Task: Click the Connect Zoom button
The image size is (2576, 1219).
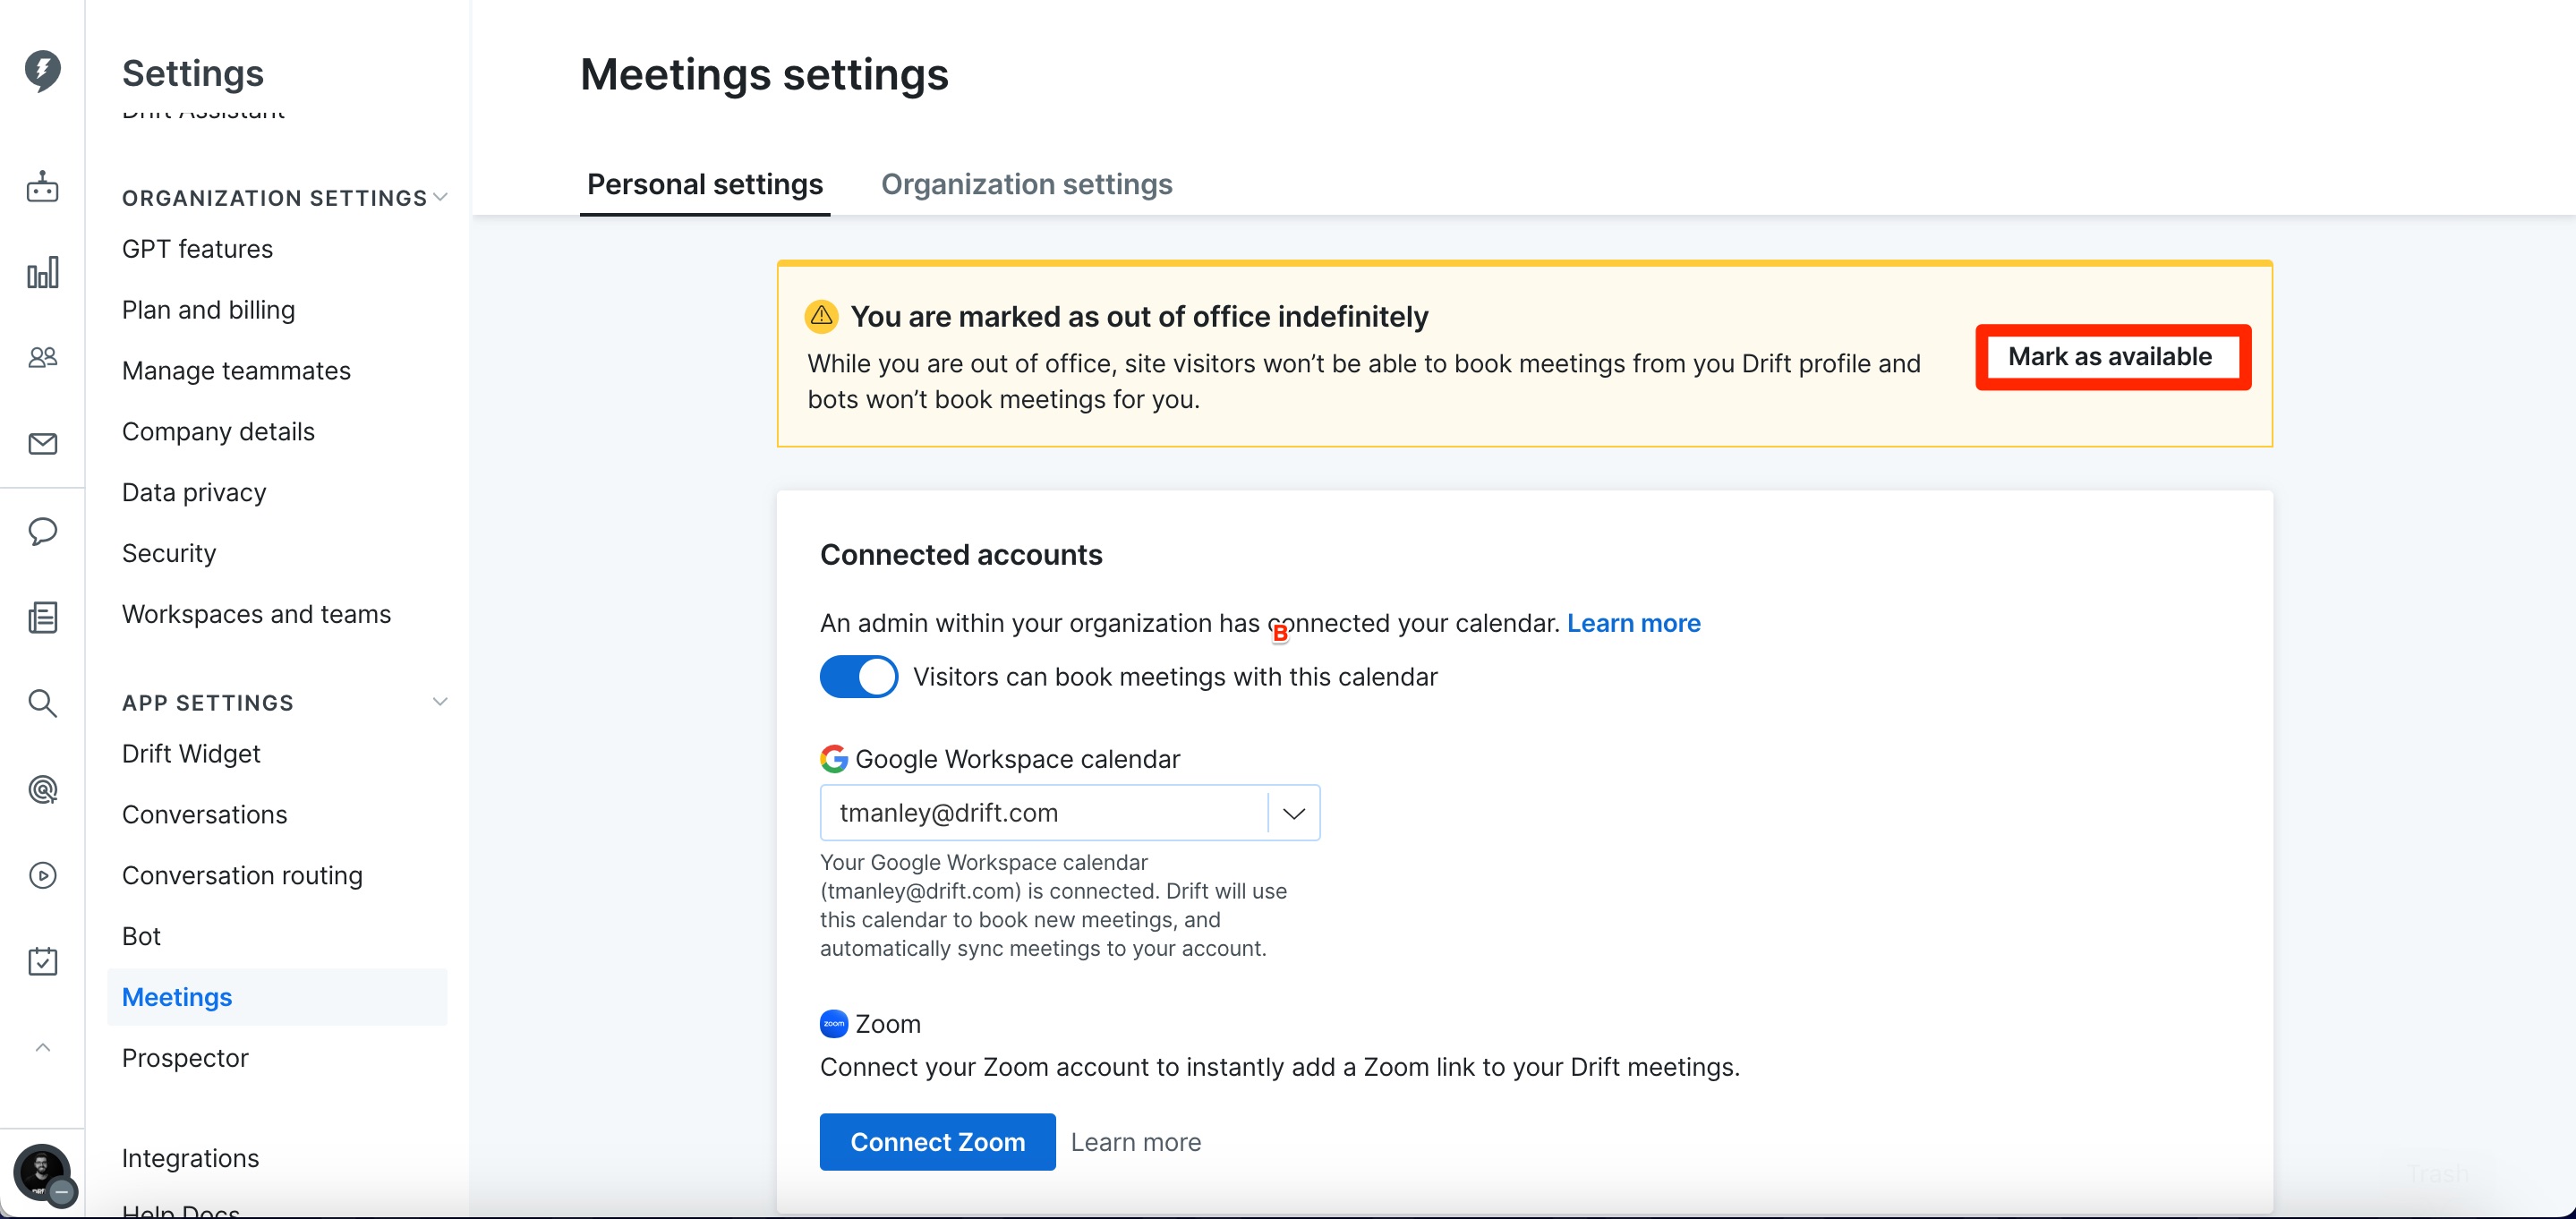Action: [937, 1141]
